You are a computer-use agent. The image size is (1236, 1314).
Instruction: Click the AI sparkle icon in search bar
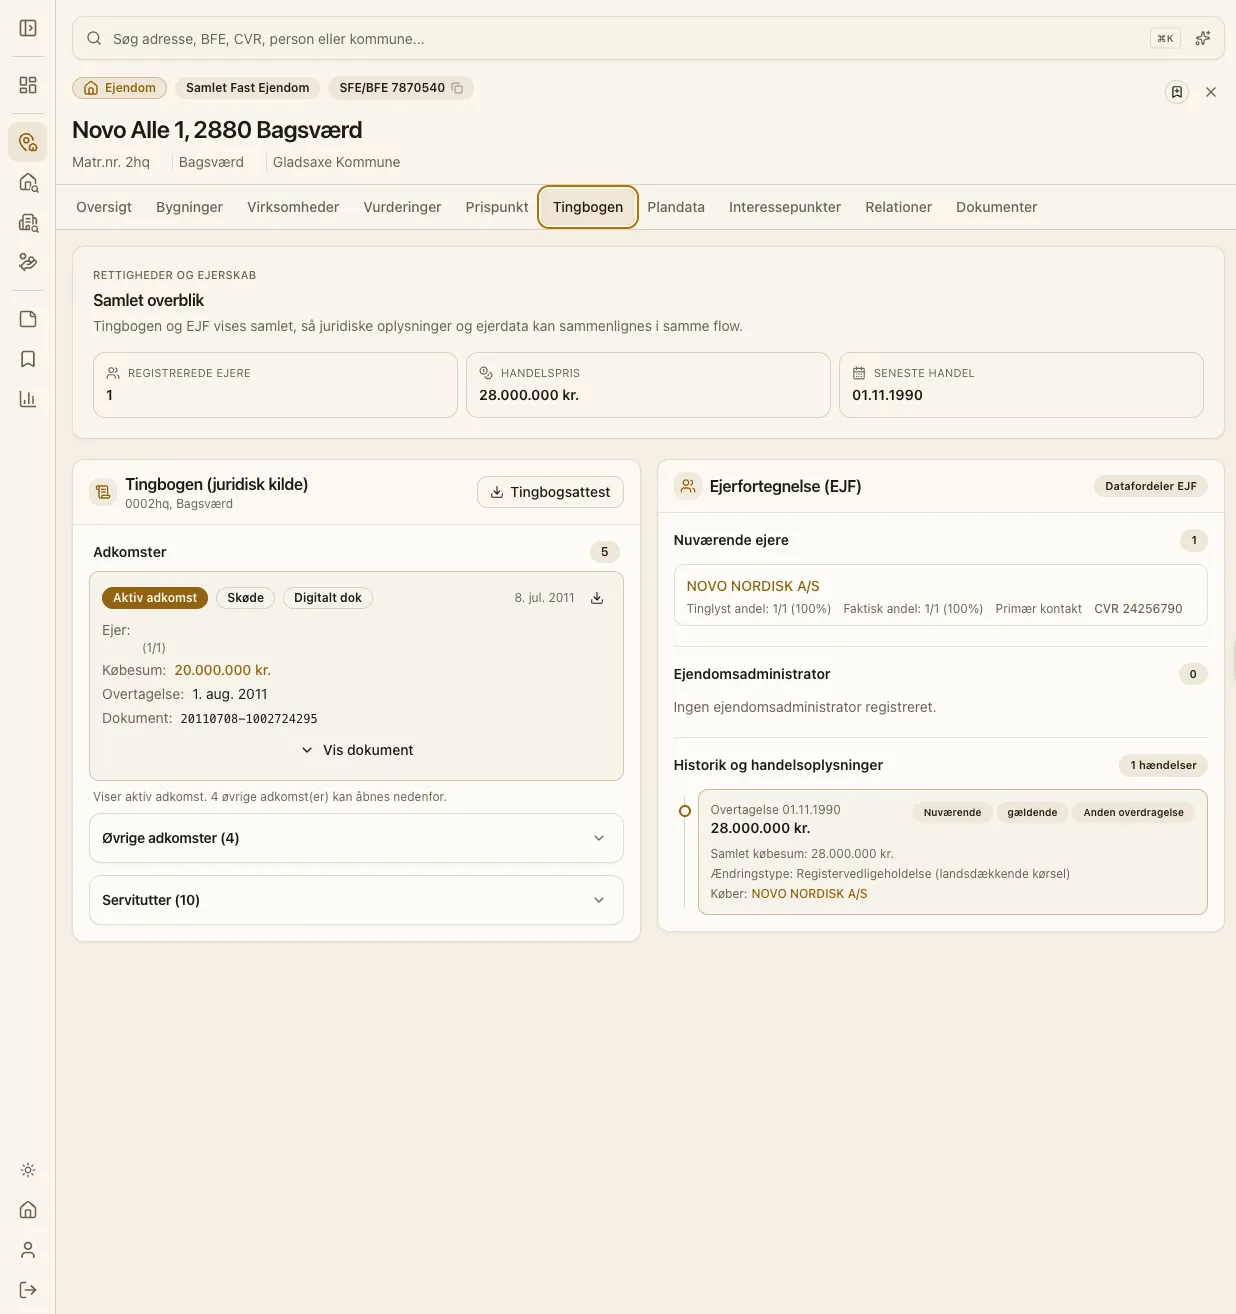pyautogui.click(x=1203, y=38)
